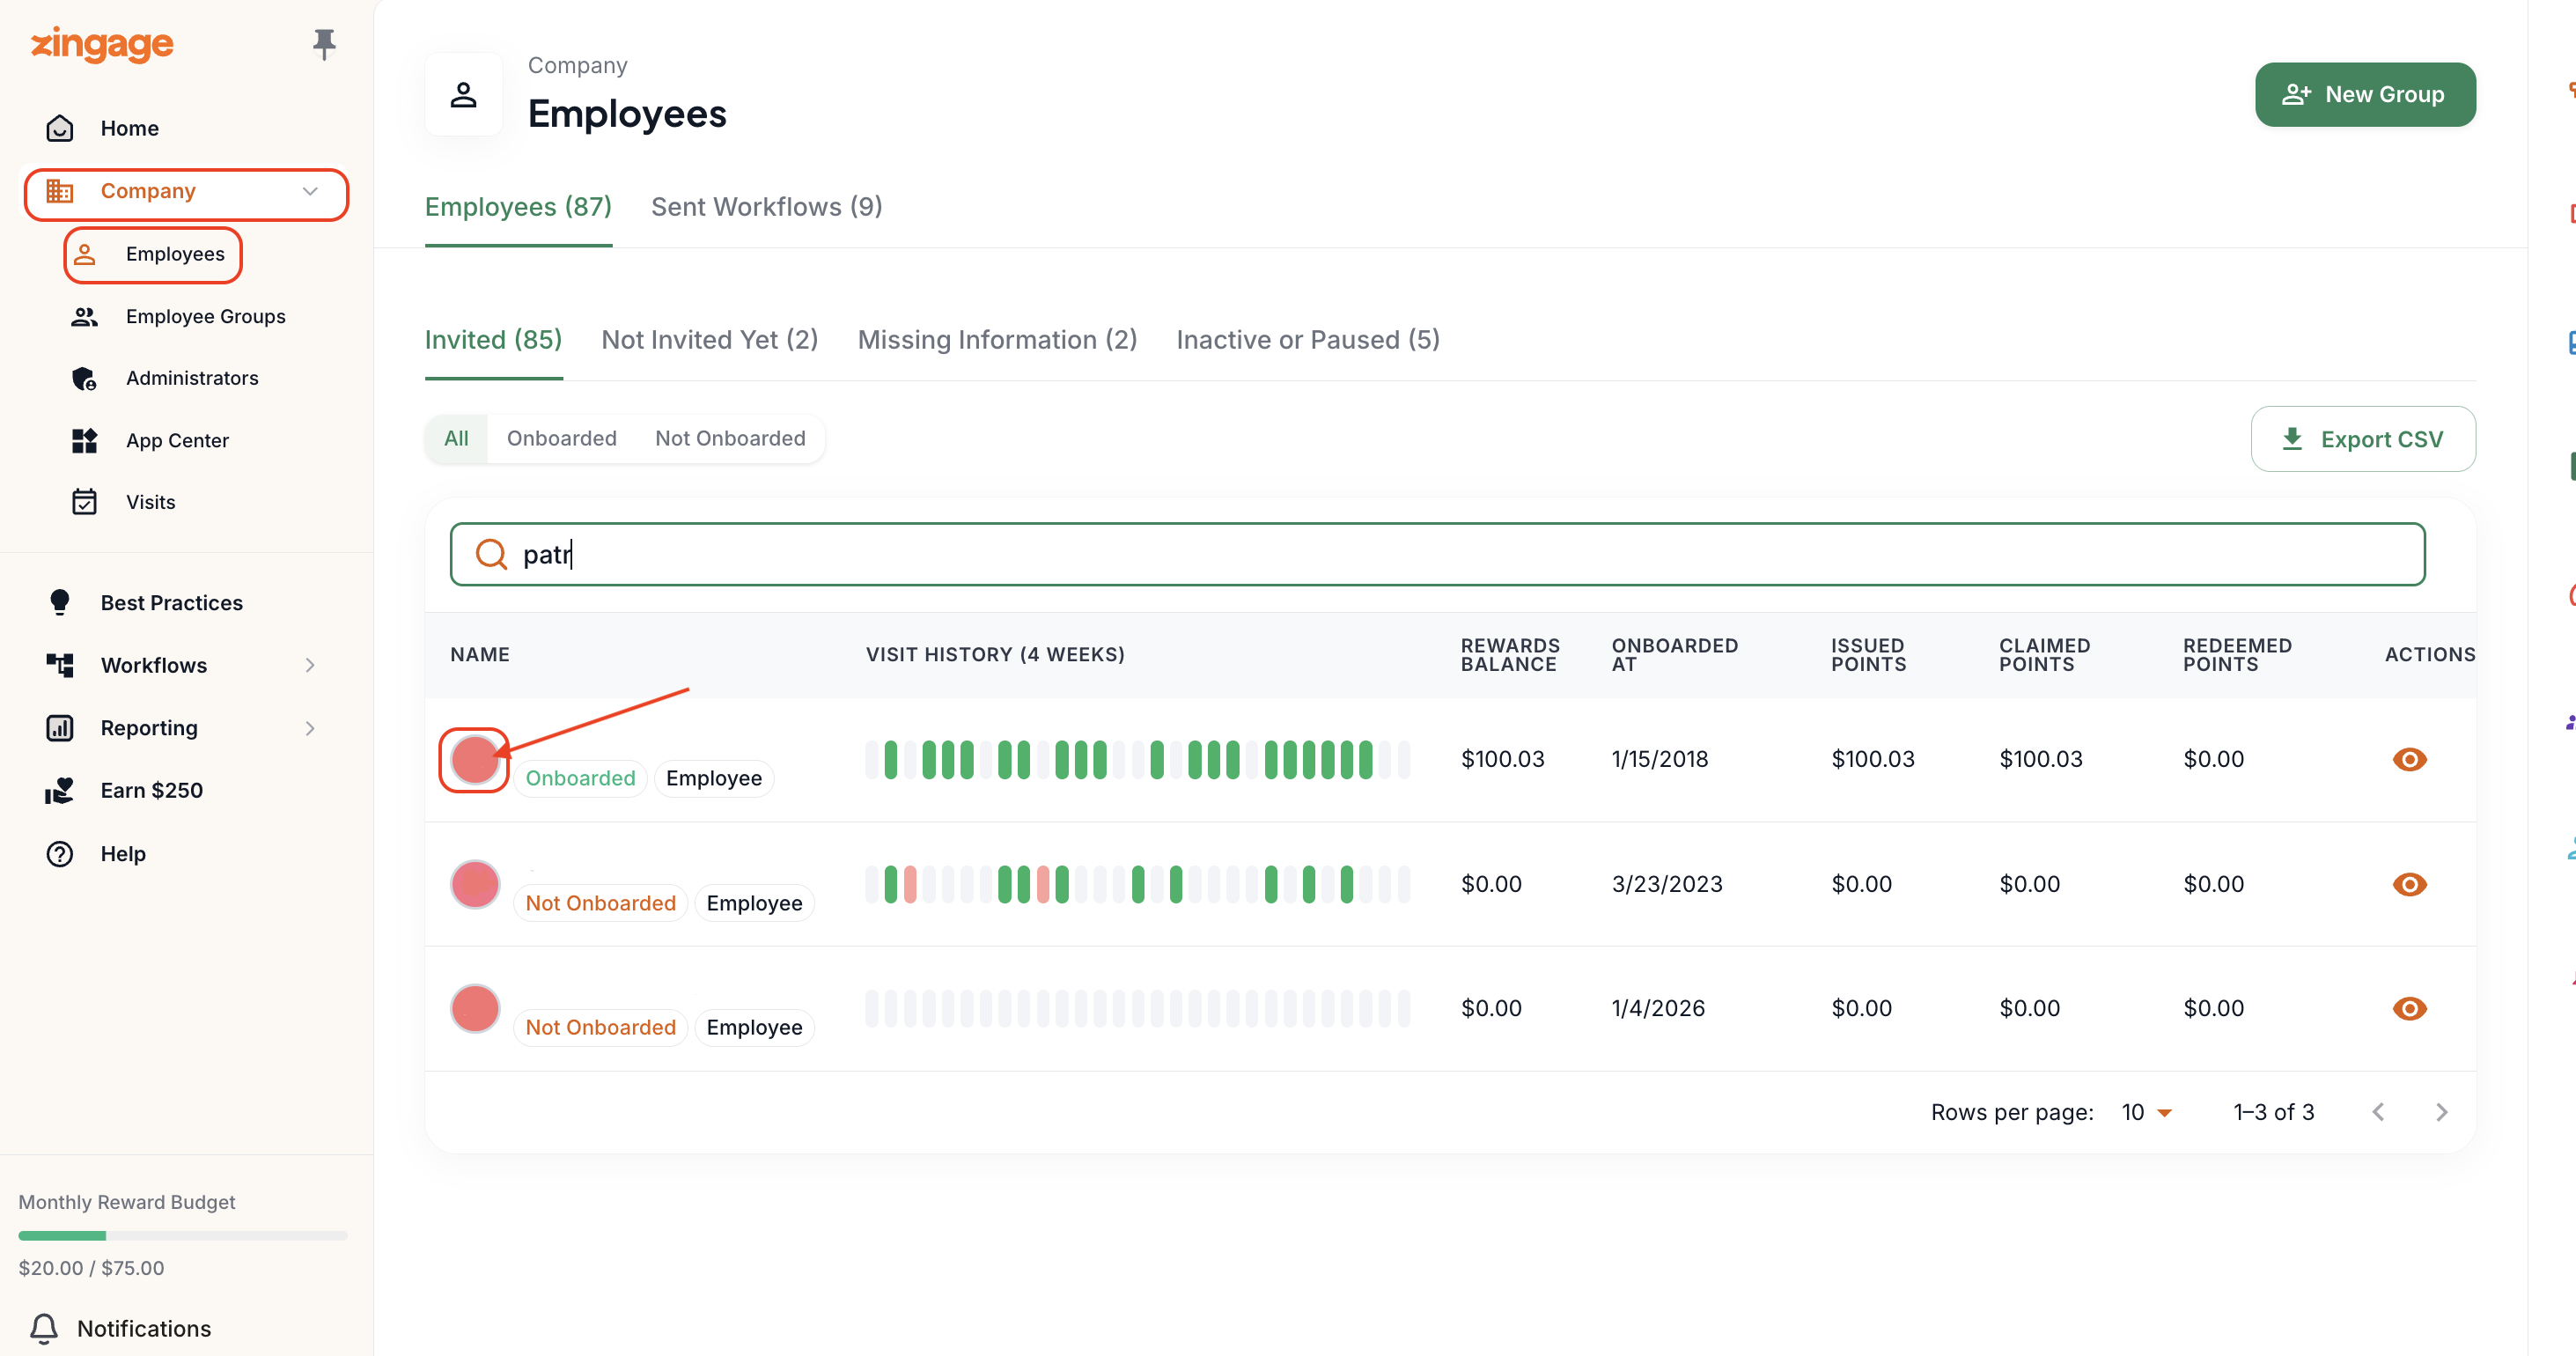Open Visits in sidebar
Screen dimensions: 2576x1356
click(x=150, y=502)
